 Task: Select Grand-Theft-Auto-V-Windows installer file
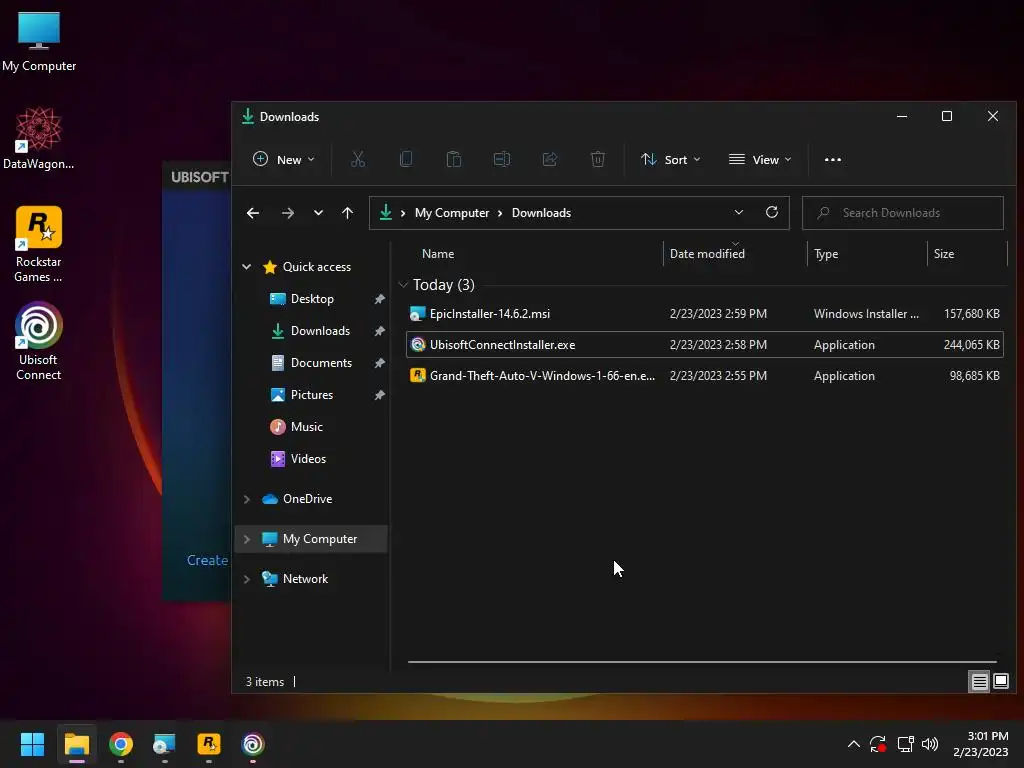[x=705, y=376]
